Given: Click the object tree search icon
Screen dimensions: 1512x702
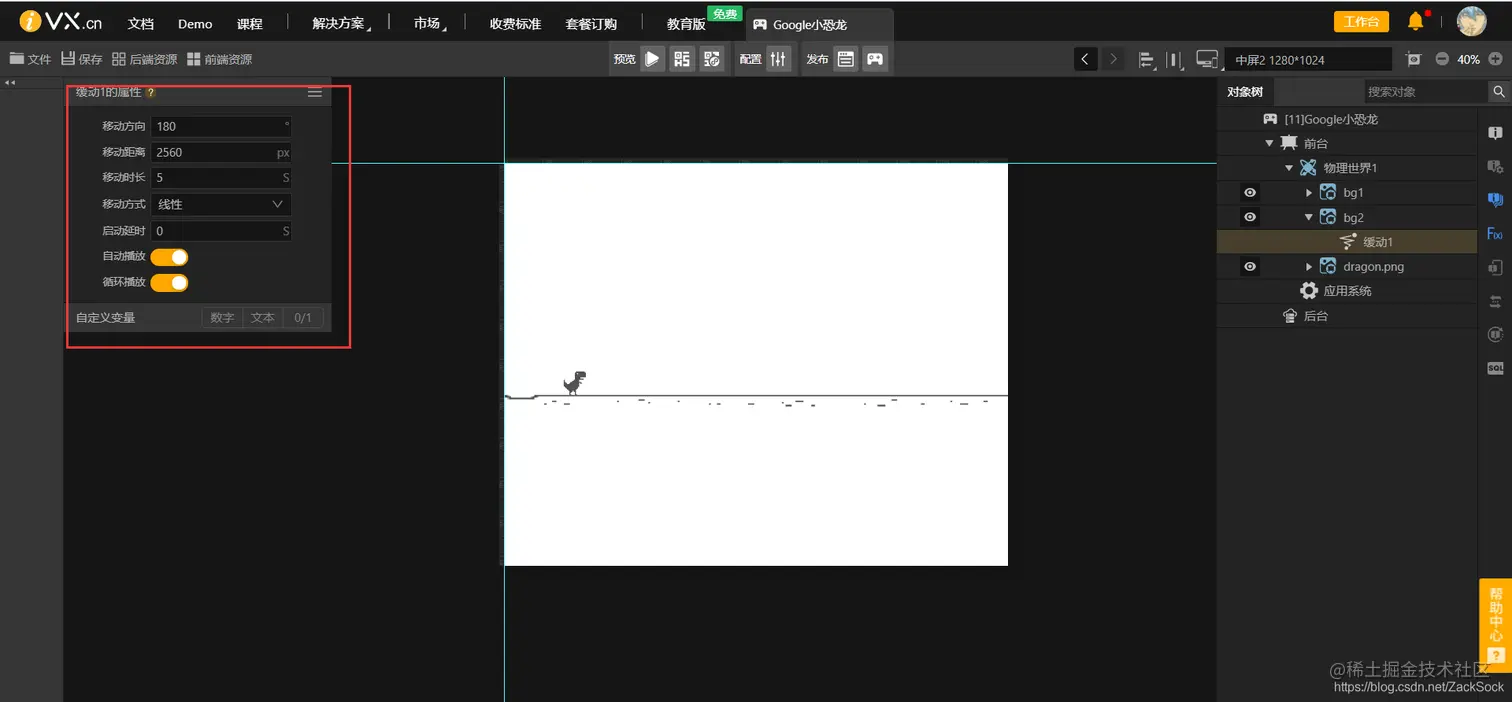Looking at the screenshot, I should click(1499, 91).
